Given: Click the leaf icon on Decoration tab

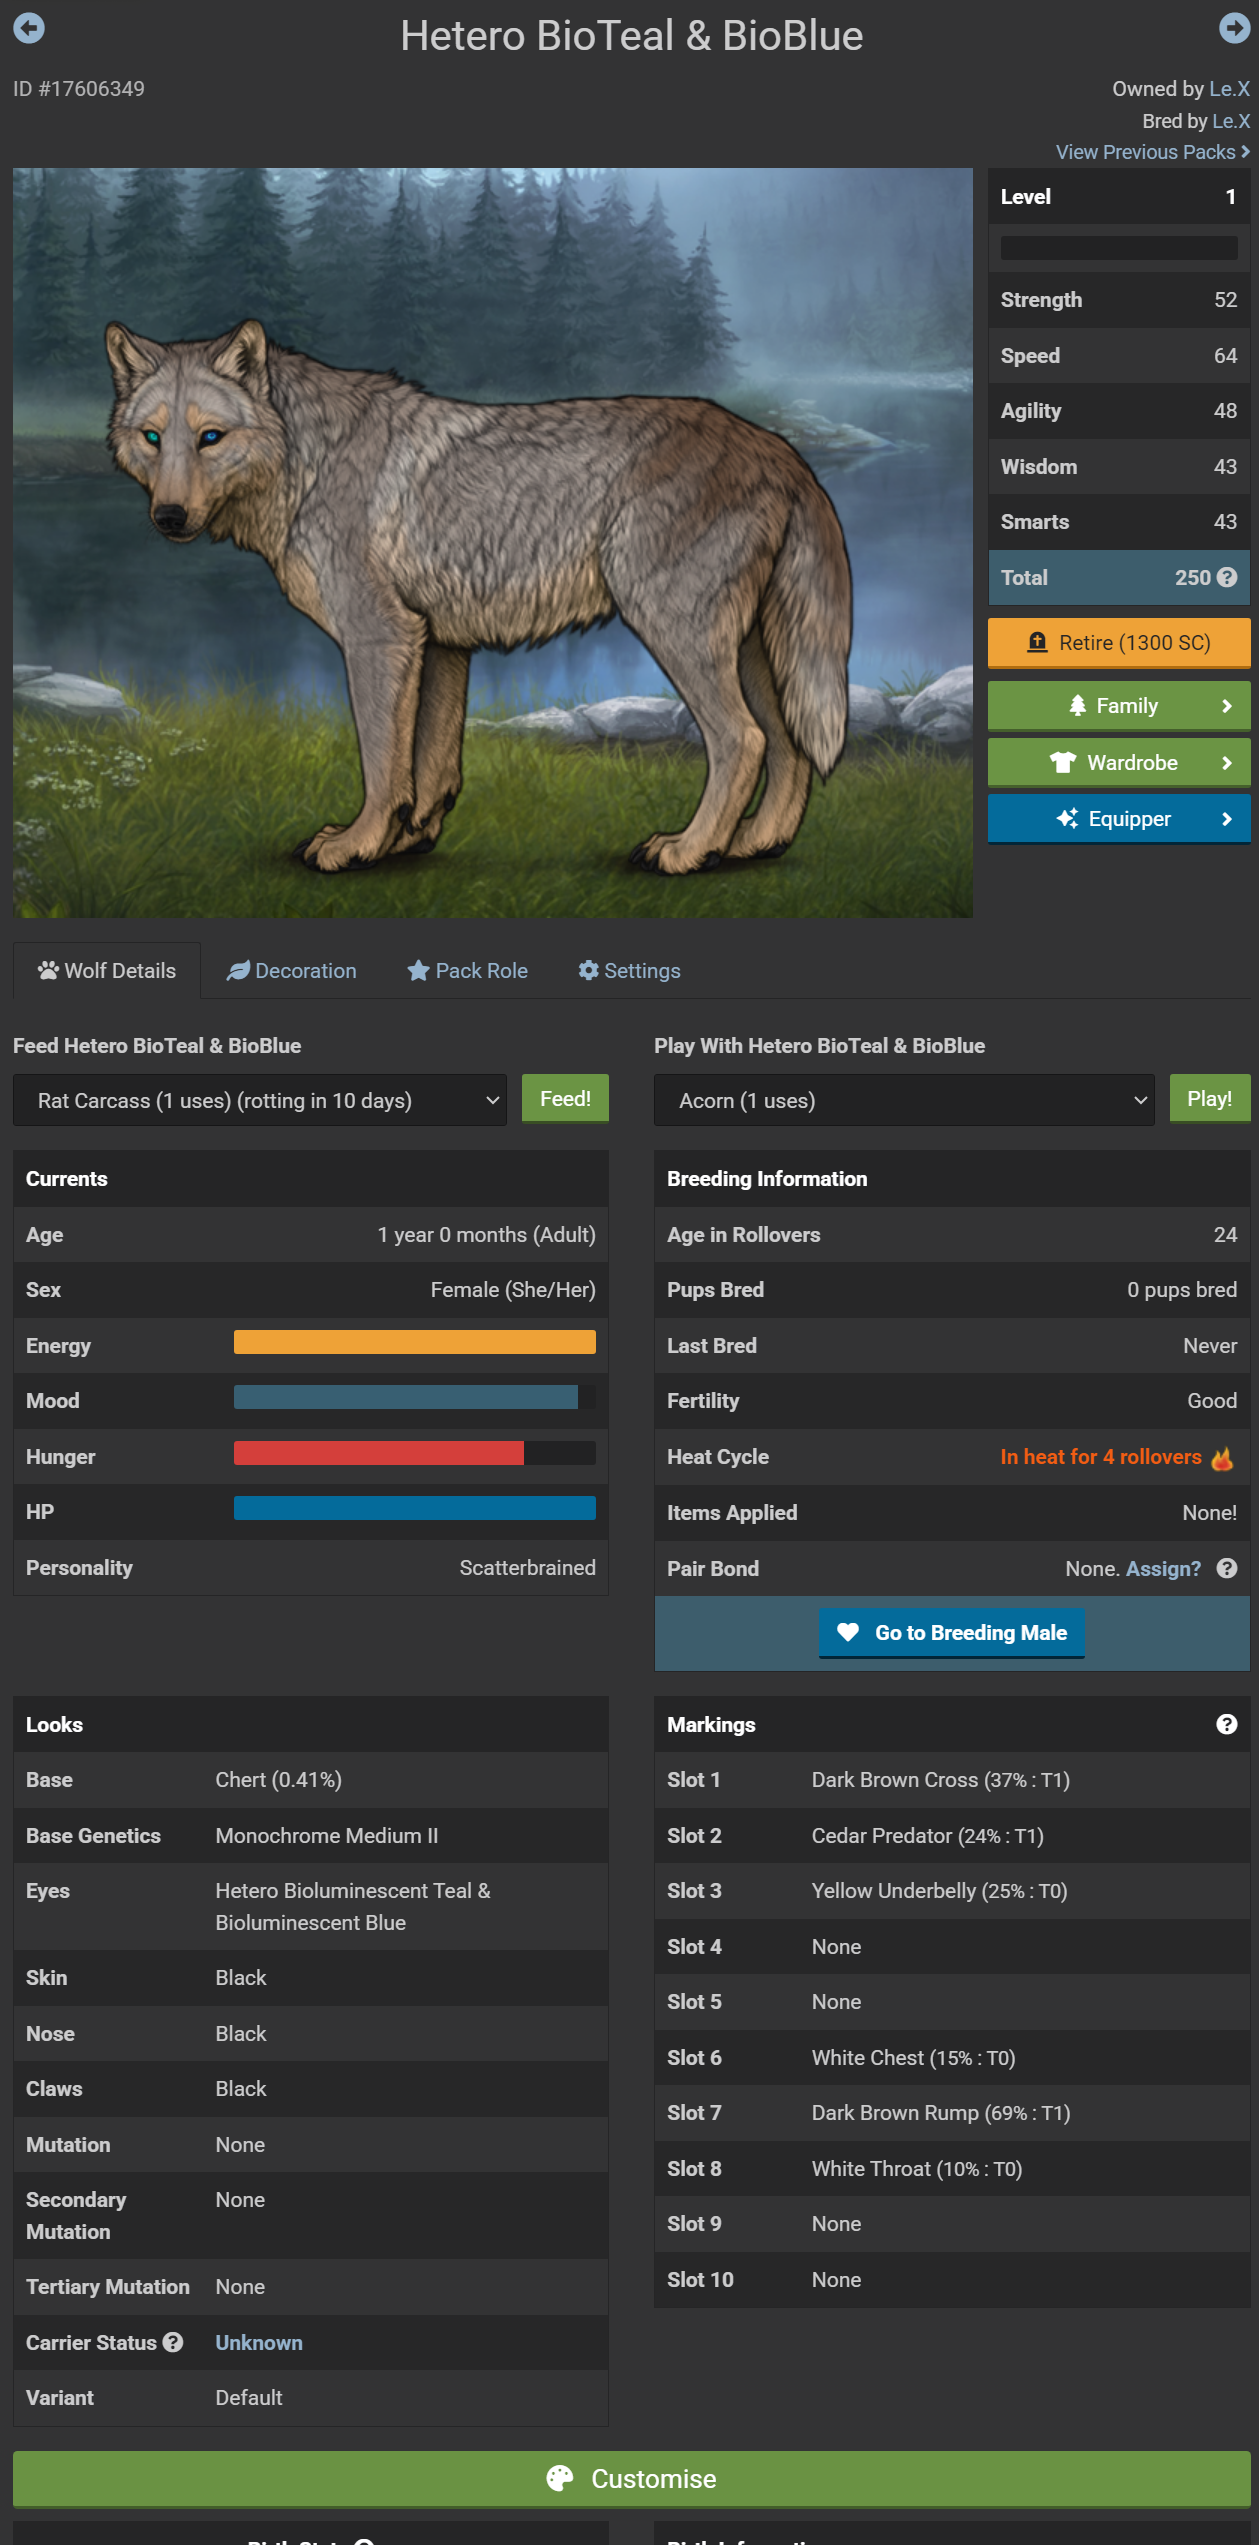Looking at the screenshot, I should 238,970.
